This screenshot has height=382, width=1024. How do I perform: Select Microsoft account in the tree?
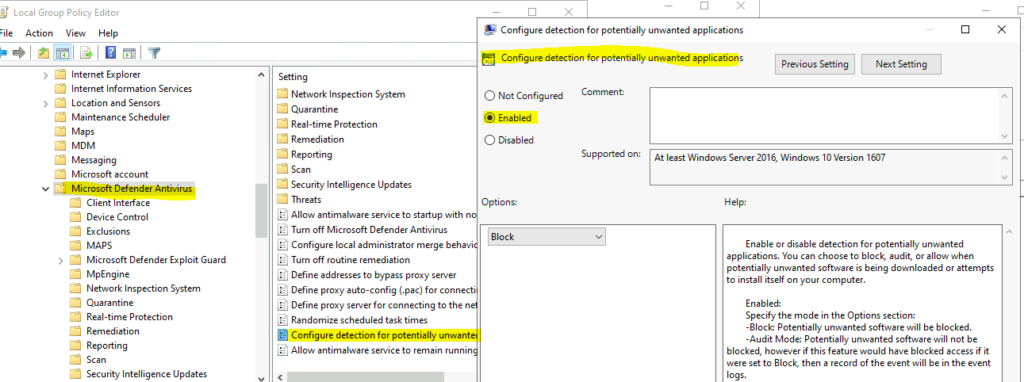pos(110,174)
